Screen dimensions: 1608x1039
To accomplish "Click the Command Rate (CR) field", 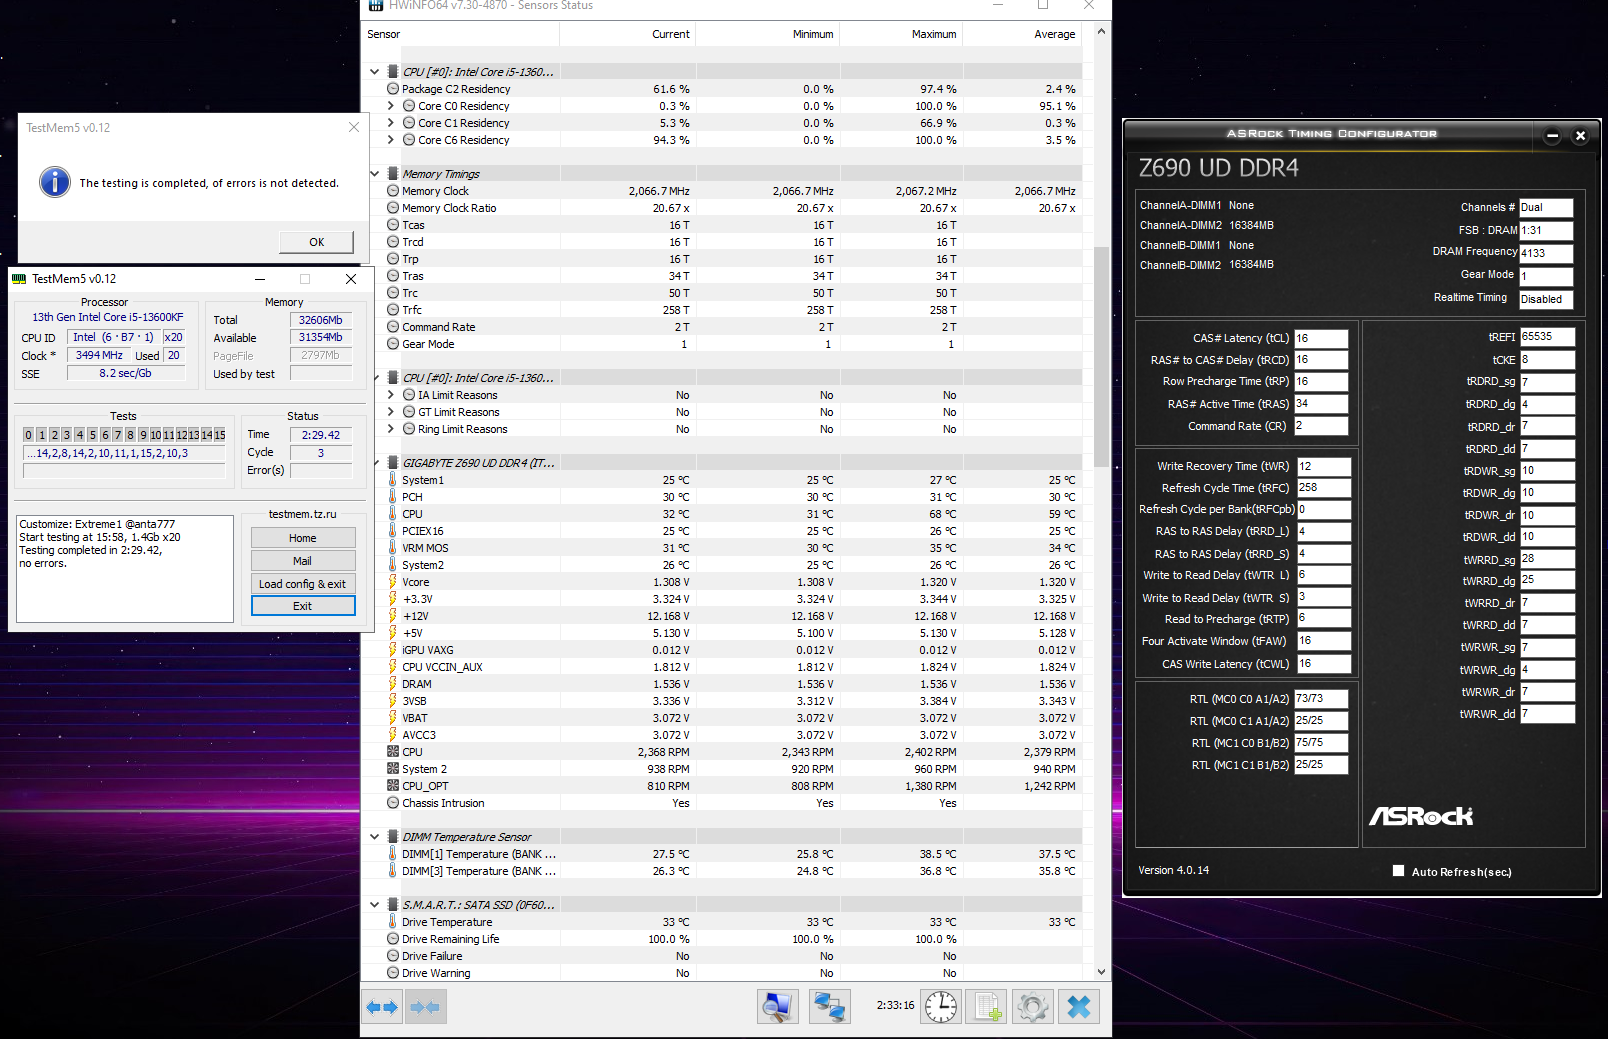I will click(1321, 426).
